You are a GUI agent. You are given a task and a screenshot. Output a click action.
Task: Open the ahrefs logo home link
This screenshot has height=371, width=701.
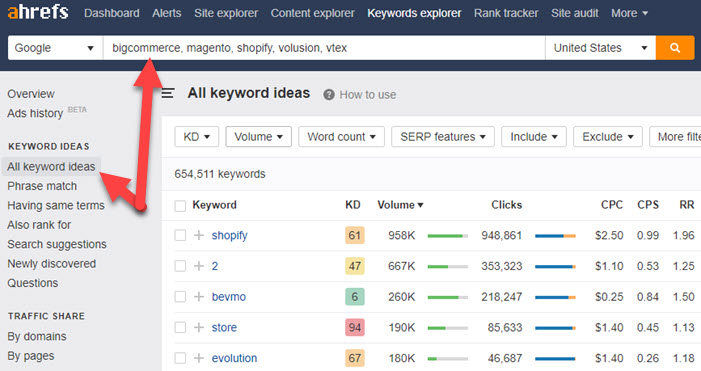click(x=38, y=12)
